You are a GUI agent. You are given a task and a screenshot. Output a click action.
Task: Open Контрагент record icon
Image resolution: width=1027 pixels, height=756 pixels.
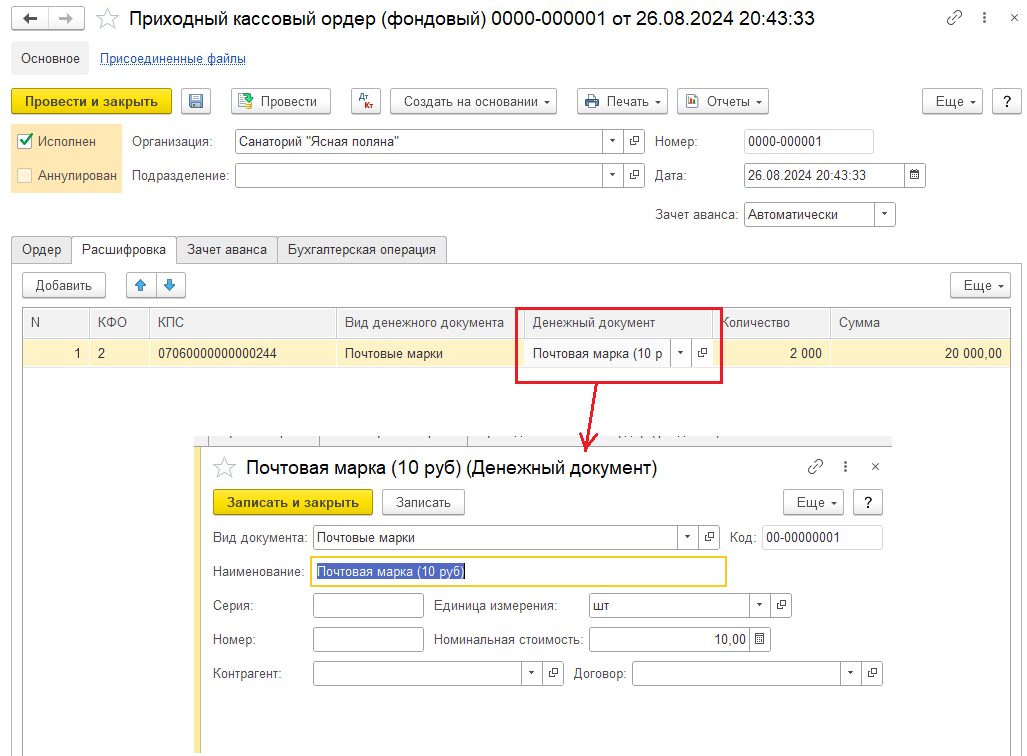point(553,673)
